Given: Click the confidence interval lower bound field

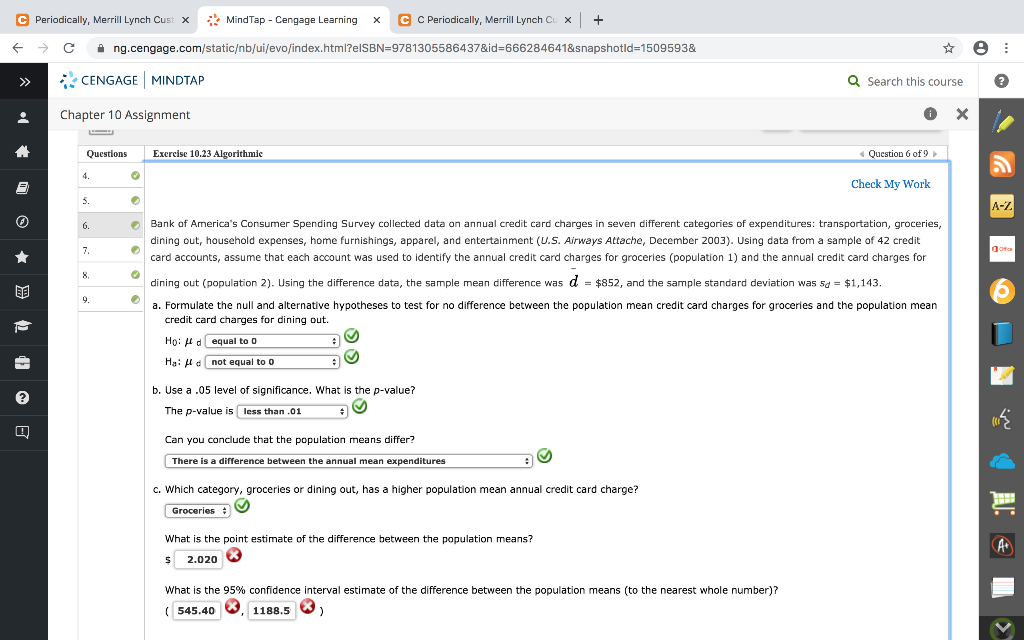Looking at the screenshot, I should pos(197,611).
